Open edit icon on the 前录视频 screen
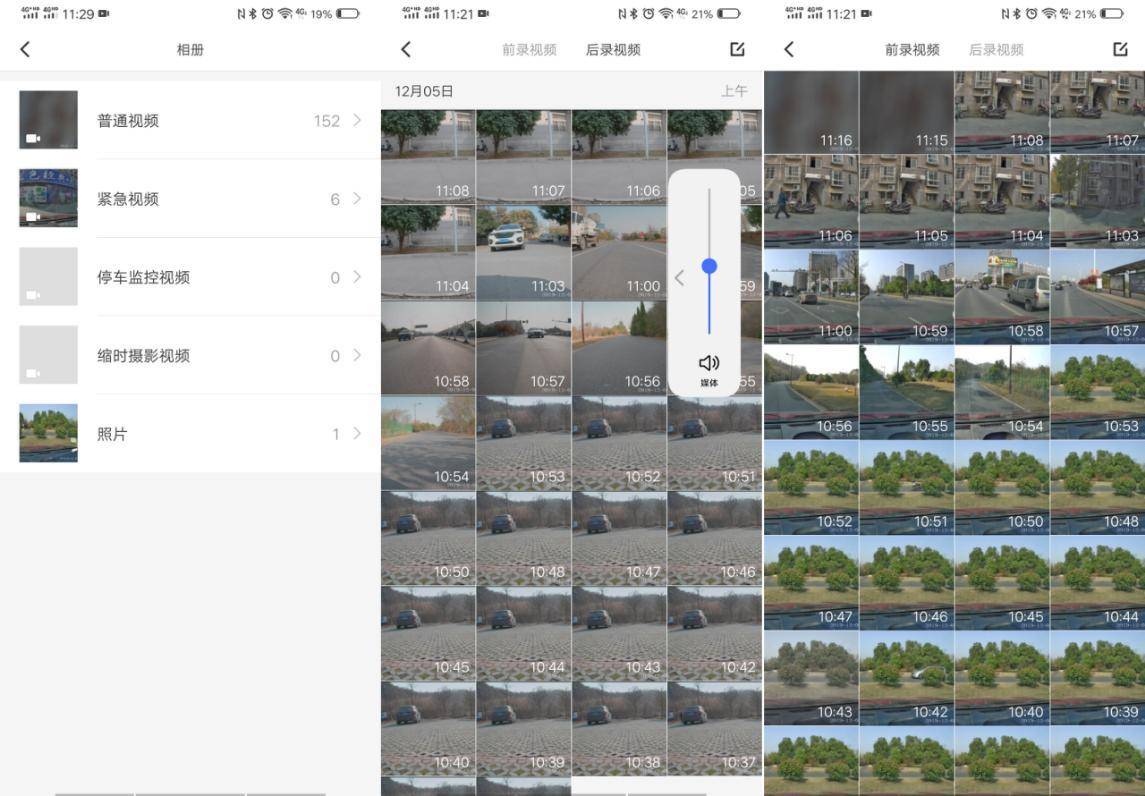1145x796 pixels. point(1120,49)
